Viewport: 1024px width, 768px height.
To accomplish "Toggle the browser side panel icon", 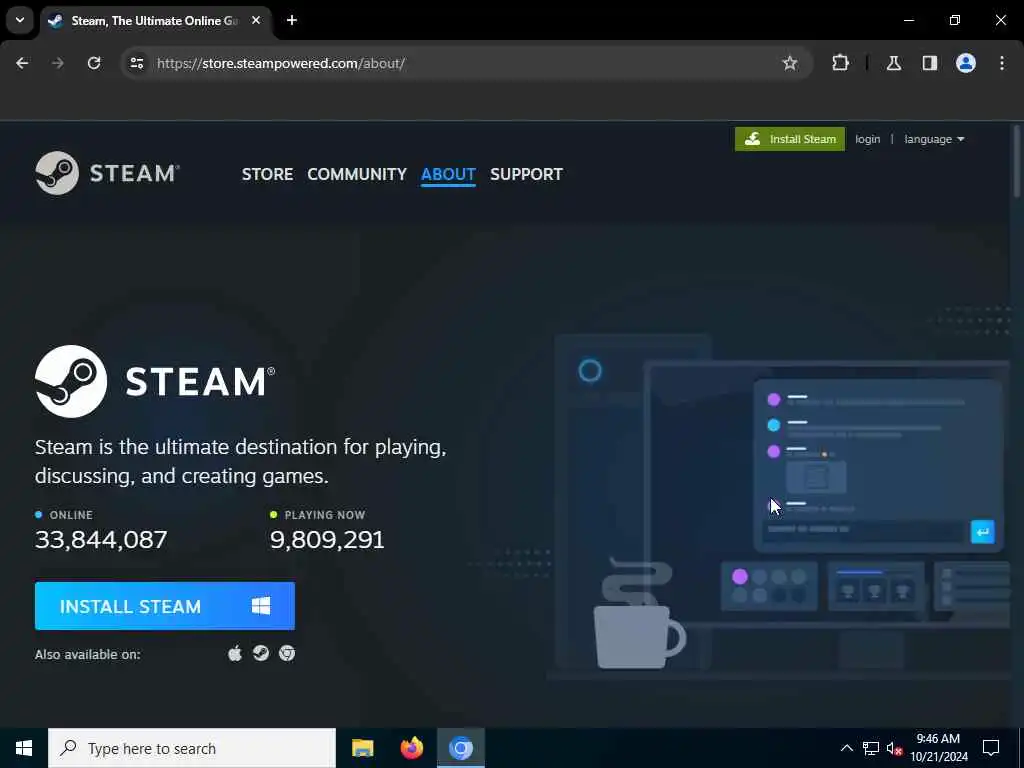I will pos(930,63).
